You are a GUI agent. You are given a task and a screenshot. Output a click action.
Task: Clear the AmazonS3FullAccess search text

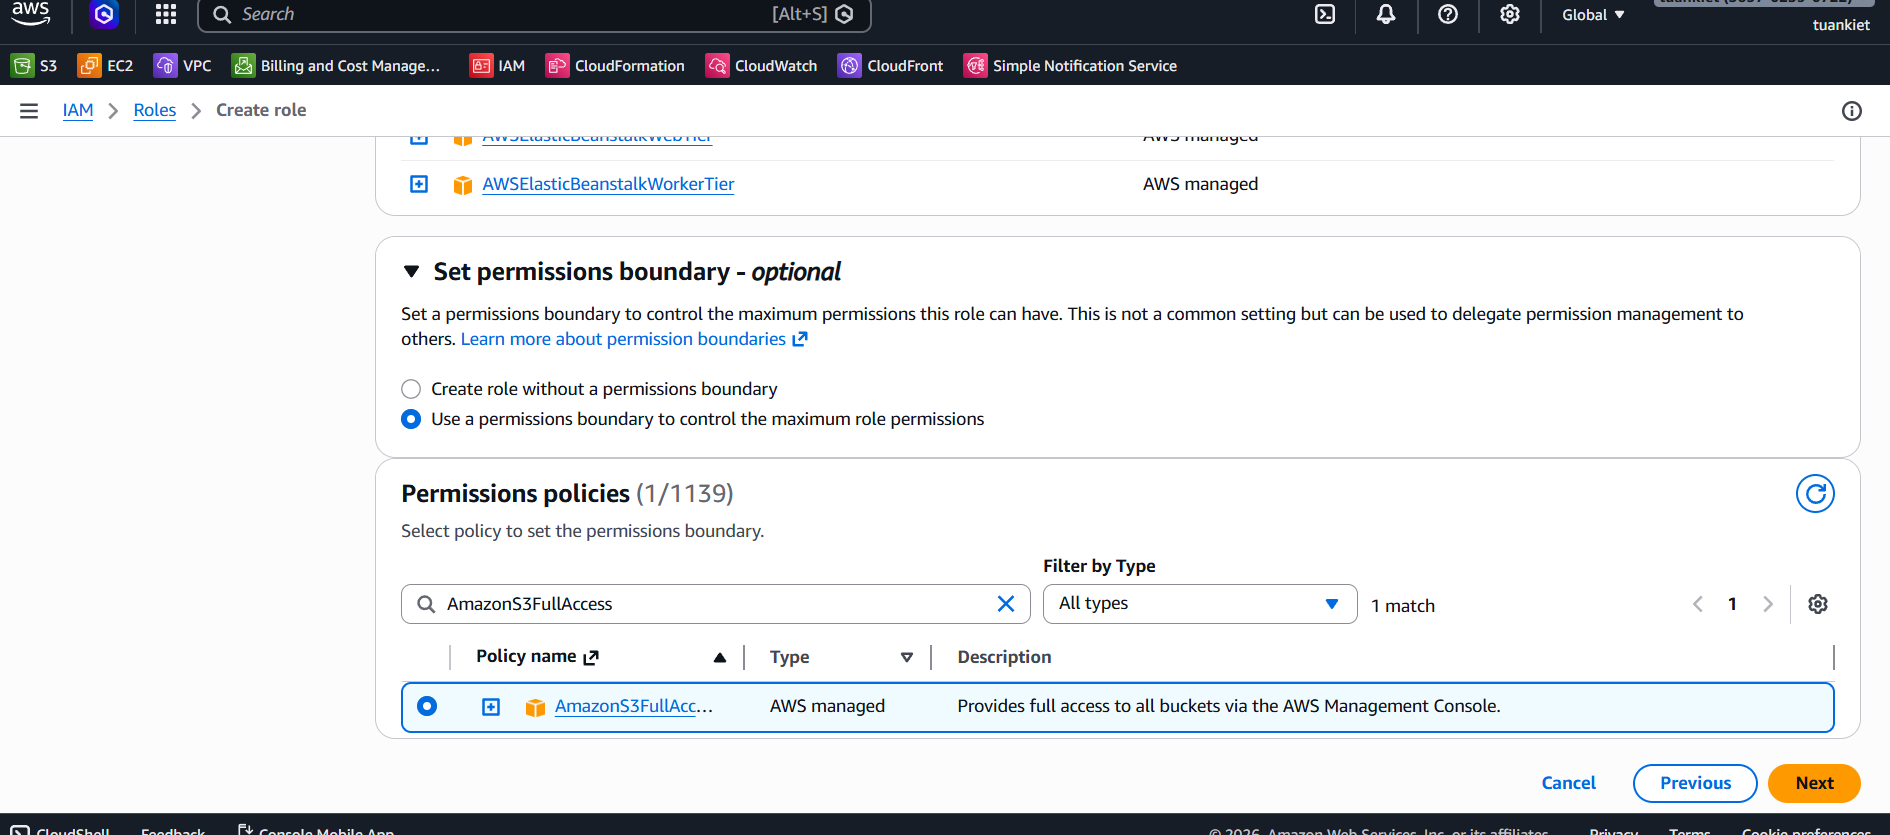(x=1005, y=604)
